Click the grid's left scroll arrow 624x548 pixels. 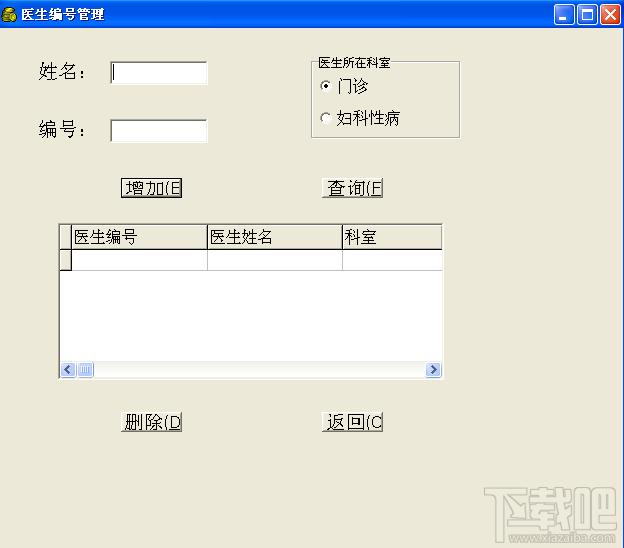[68, 370]
